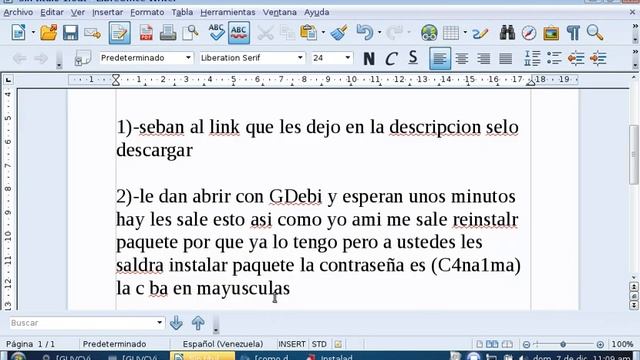Print the document with the printer icon
This screenshot has width=640, height=360.
(x=168, y=33)
